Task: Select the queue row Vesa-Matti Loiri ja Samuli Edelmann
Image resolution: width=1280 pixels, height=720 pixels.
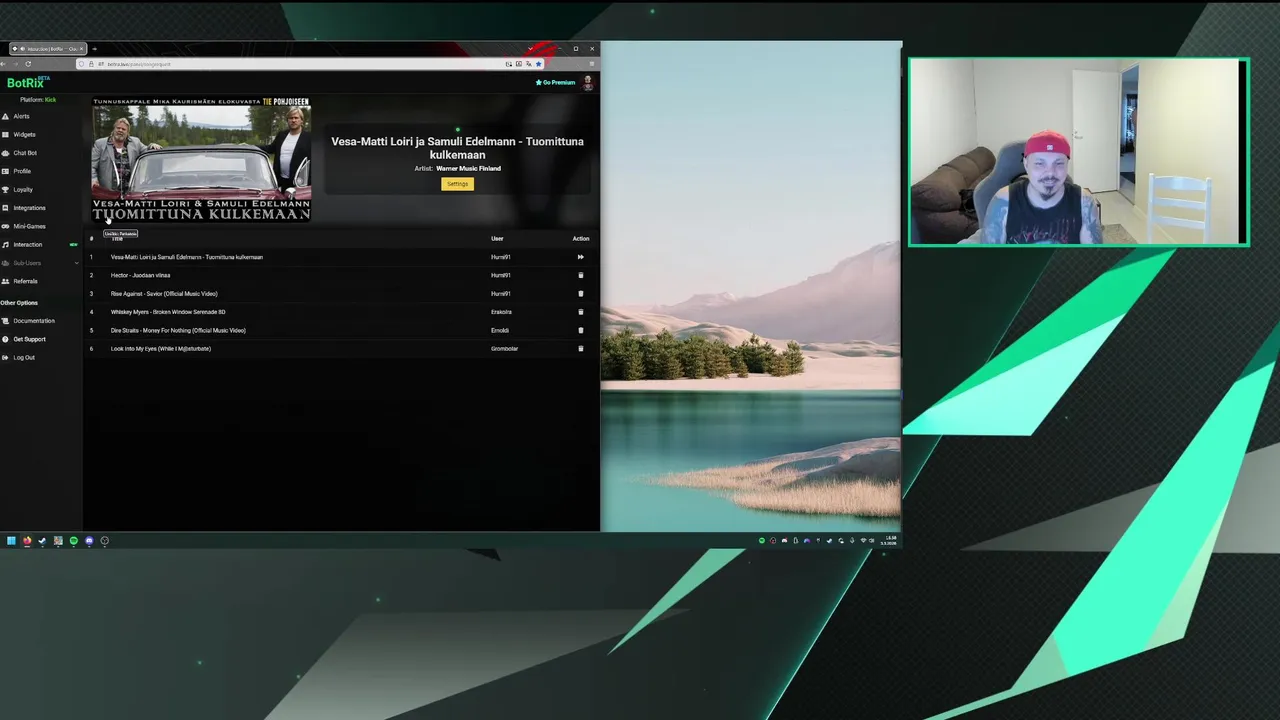Action: pyautogui.click(x=340, y=257)
